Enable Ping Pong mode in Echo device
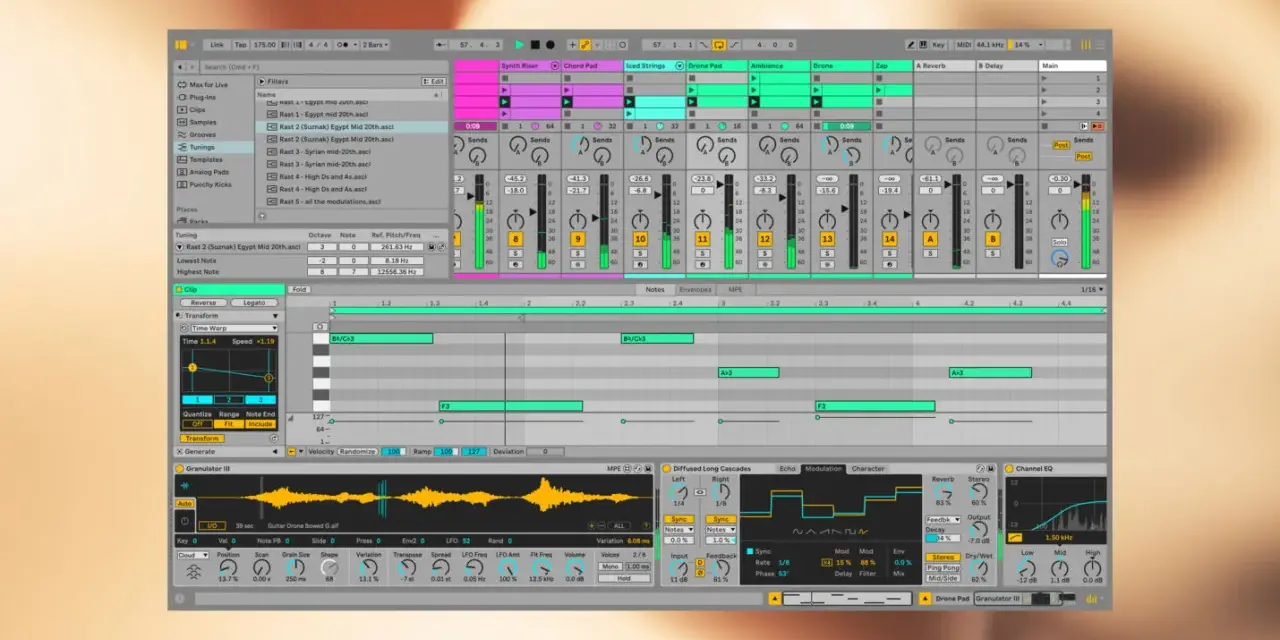Screen dimensions: 1280x640 (943, 568)
